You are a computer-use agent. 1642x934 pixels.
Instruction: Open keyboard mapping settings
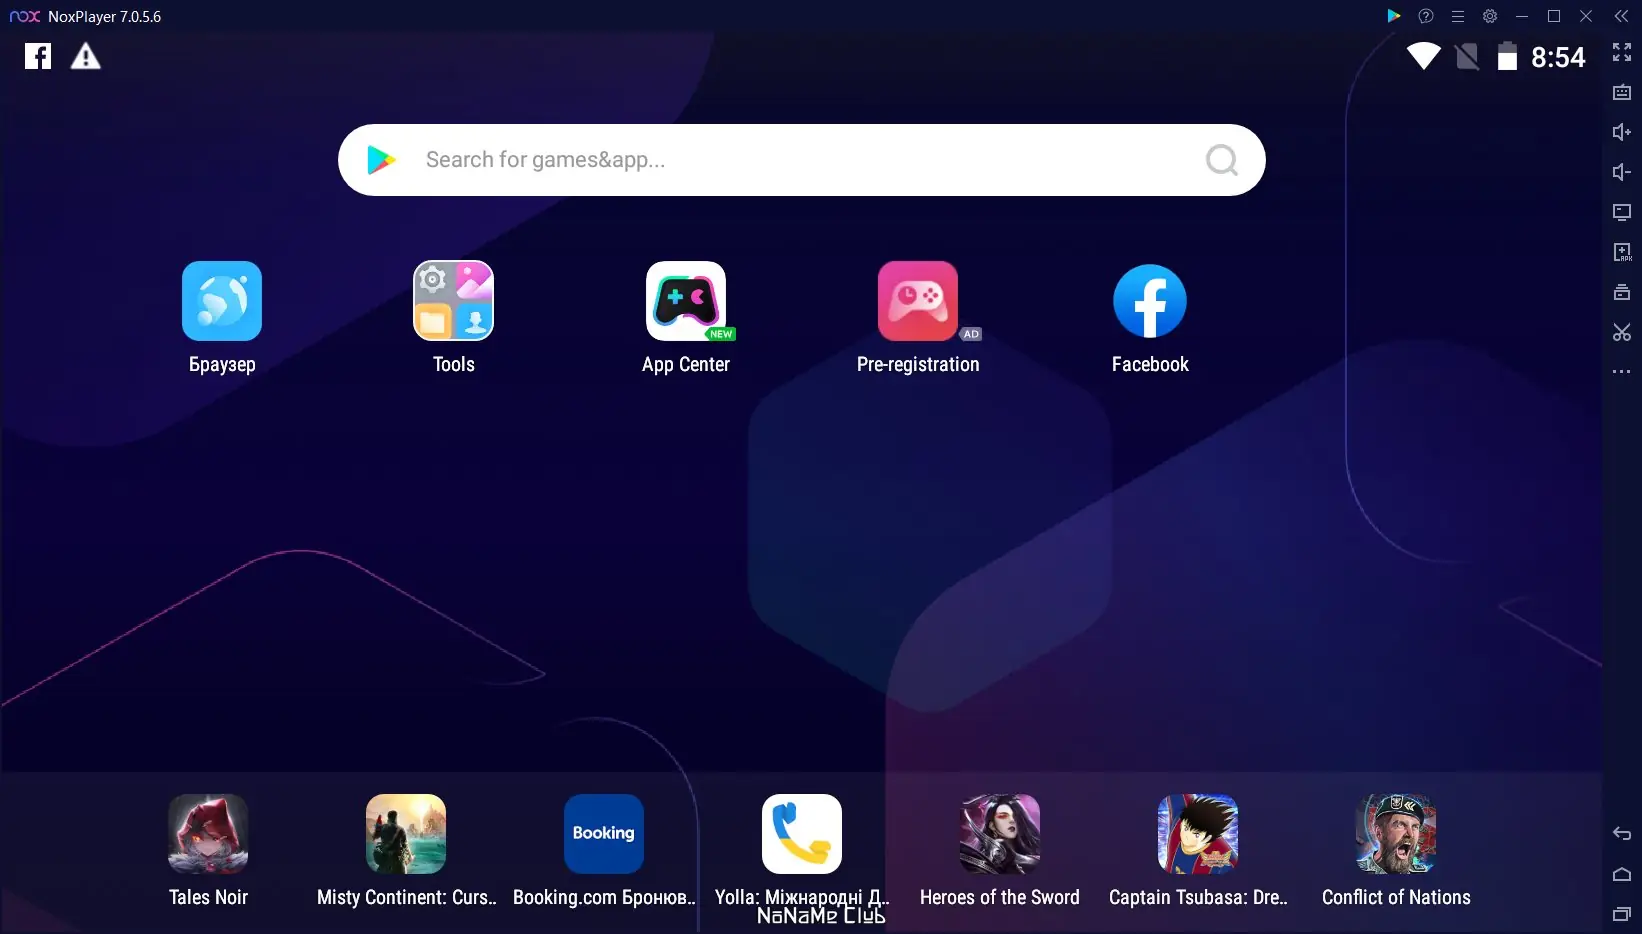point(1622,92)
